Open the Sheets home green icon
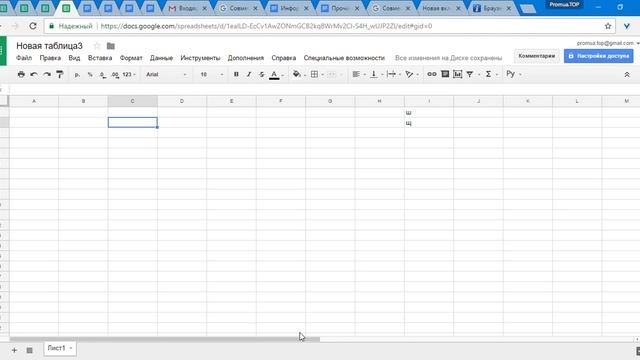Screen dimensions: 640x360 (x=3, y=51)
